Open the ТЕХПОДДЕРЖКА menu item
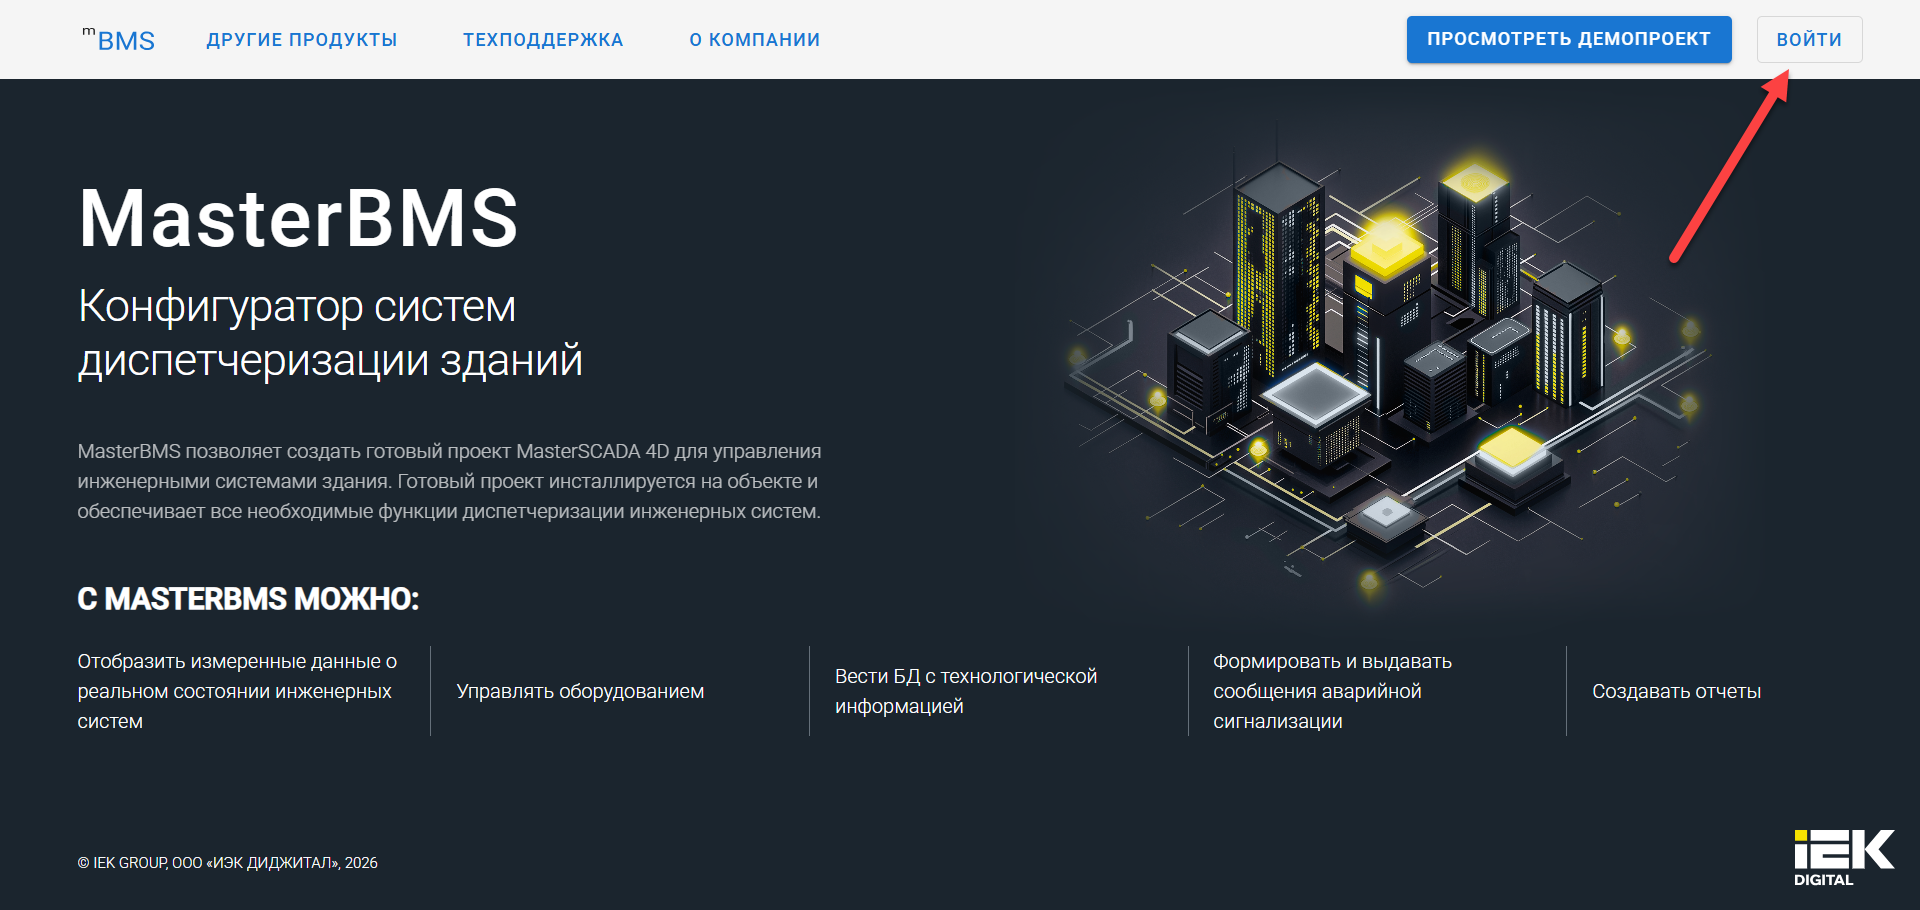This screenshot has width=1920, height=910. [543, 40]
